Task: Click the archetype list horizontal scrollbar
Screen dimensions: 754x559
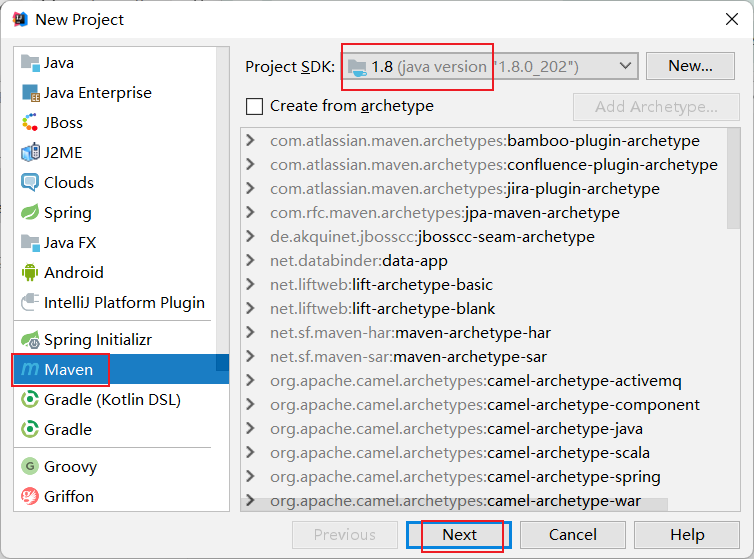Action: point(454,505)
